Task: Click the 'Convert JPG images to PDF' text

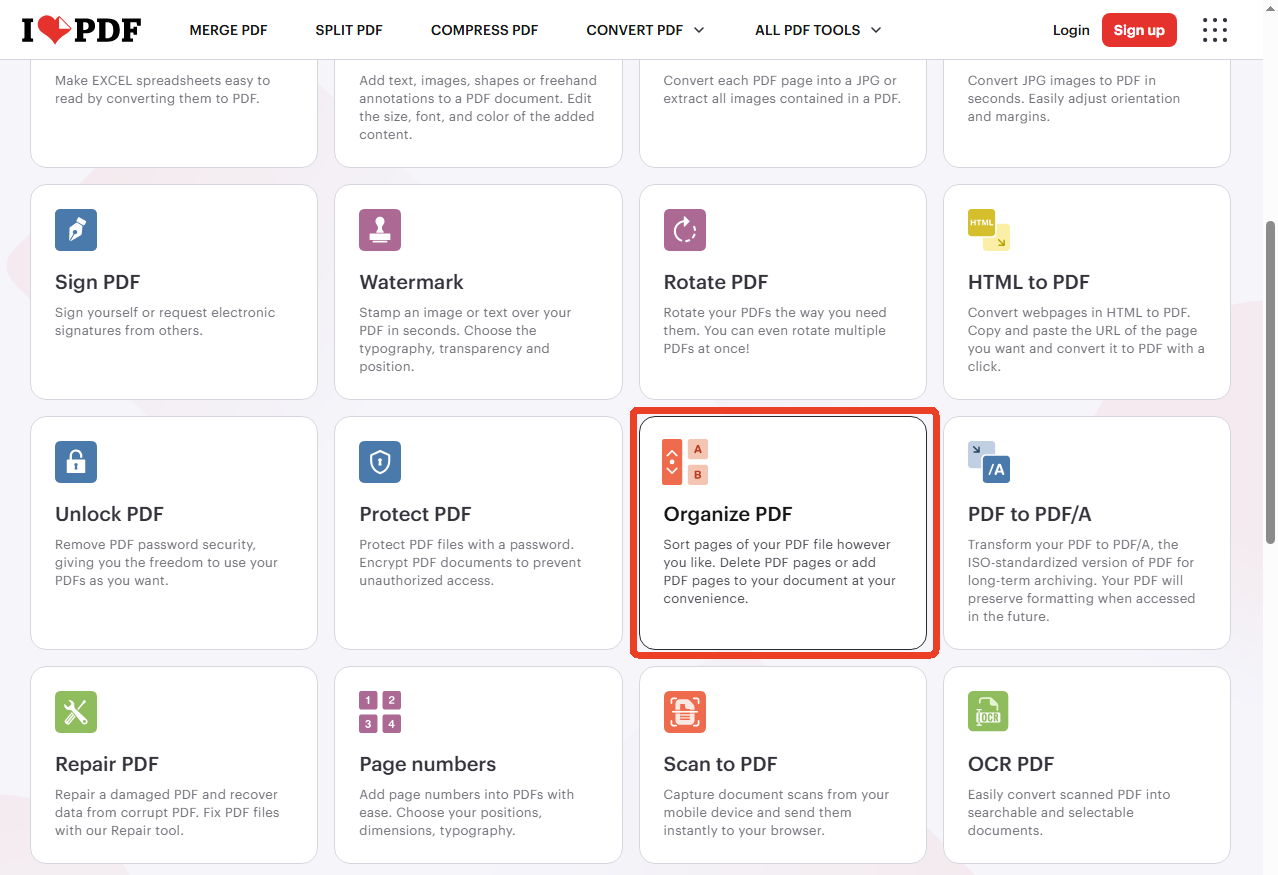Action: [x=1074, y=98]
